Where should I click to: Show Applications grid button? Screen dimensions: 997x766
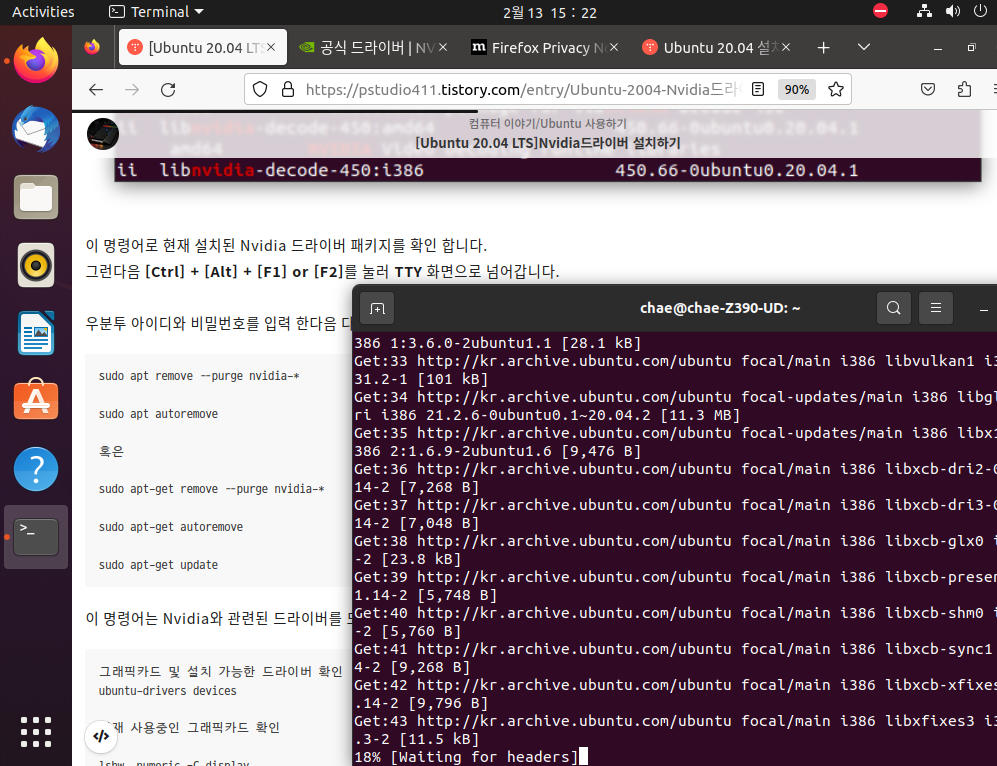pos(36,732)
